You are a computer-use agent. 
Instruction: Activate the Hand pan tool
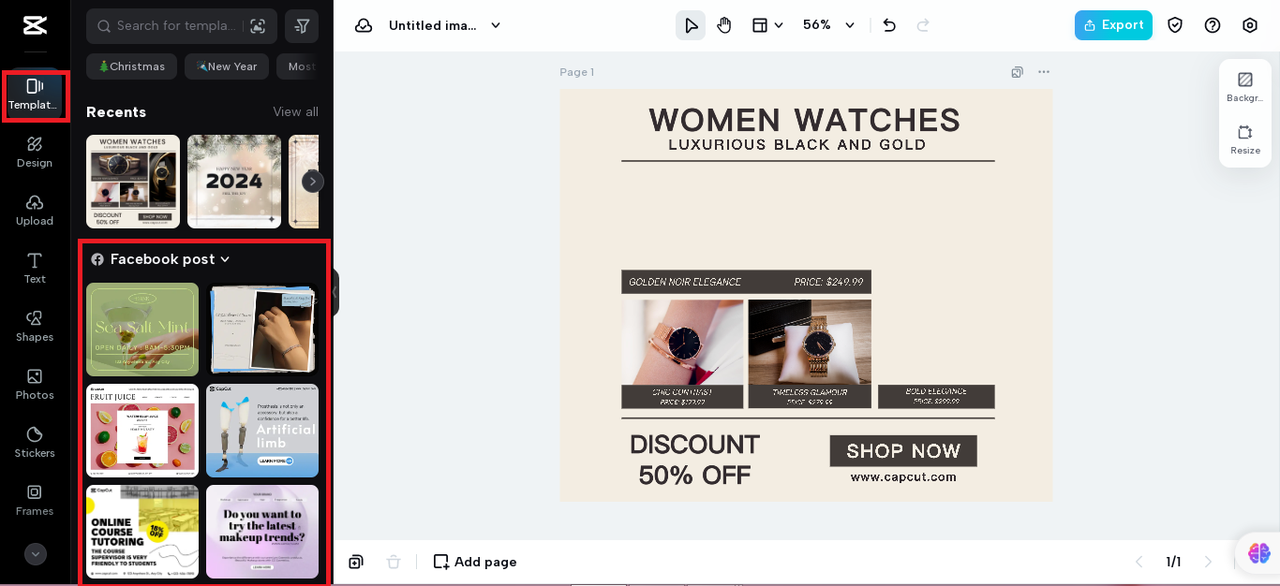724,25
